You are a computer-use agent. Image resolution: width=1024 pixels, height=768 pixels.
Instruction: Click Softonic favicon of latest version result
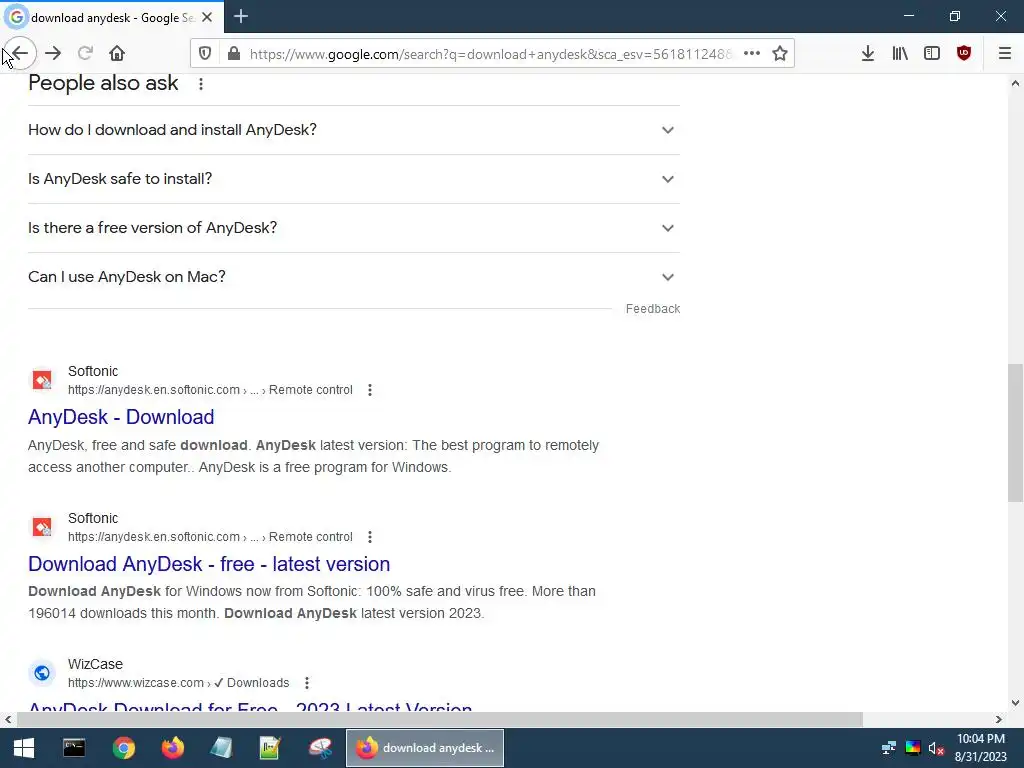click(42, 527)
